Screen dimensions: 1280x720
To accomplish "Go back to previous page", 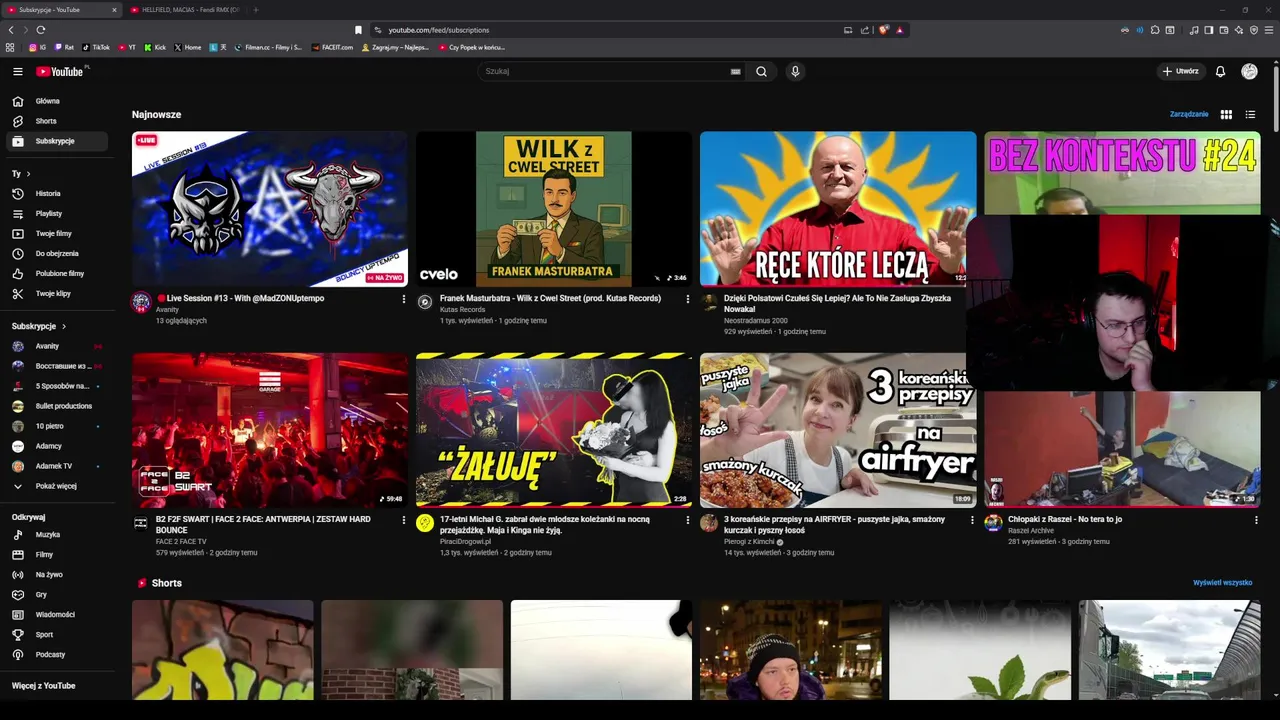I will (x=11, y=30).
